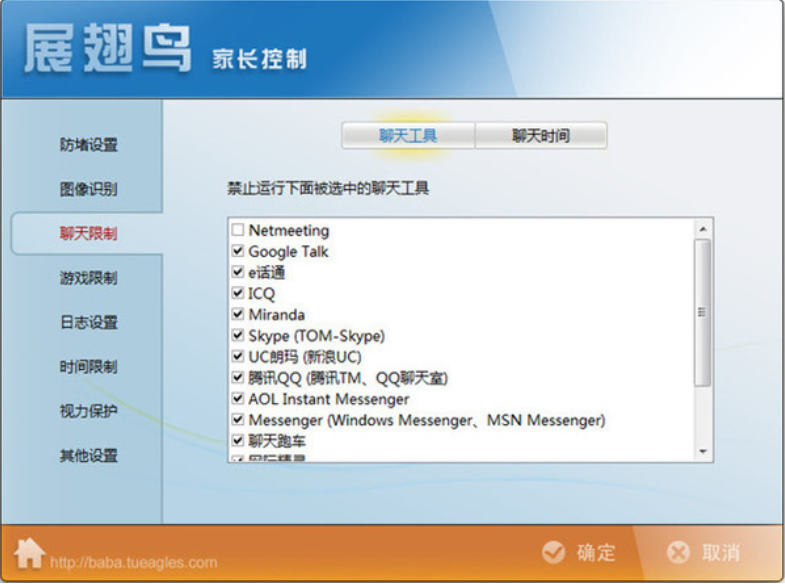The width and height of the screenshot is (785, 584).
Task: Select 视力保护 in the sidebar
Action: pyautogui.click(x=88, y=411)
